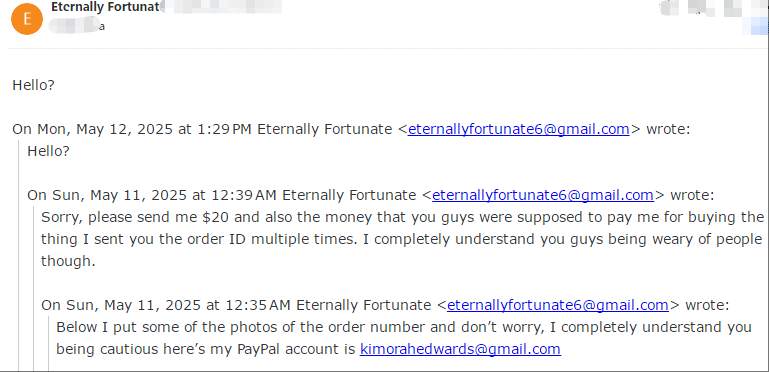
Task: Click the blurred recipient line under sender name
Action: tap(77, 25)
